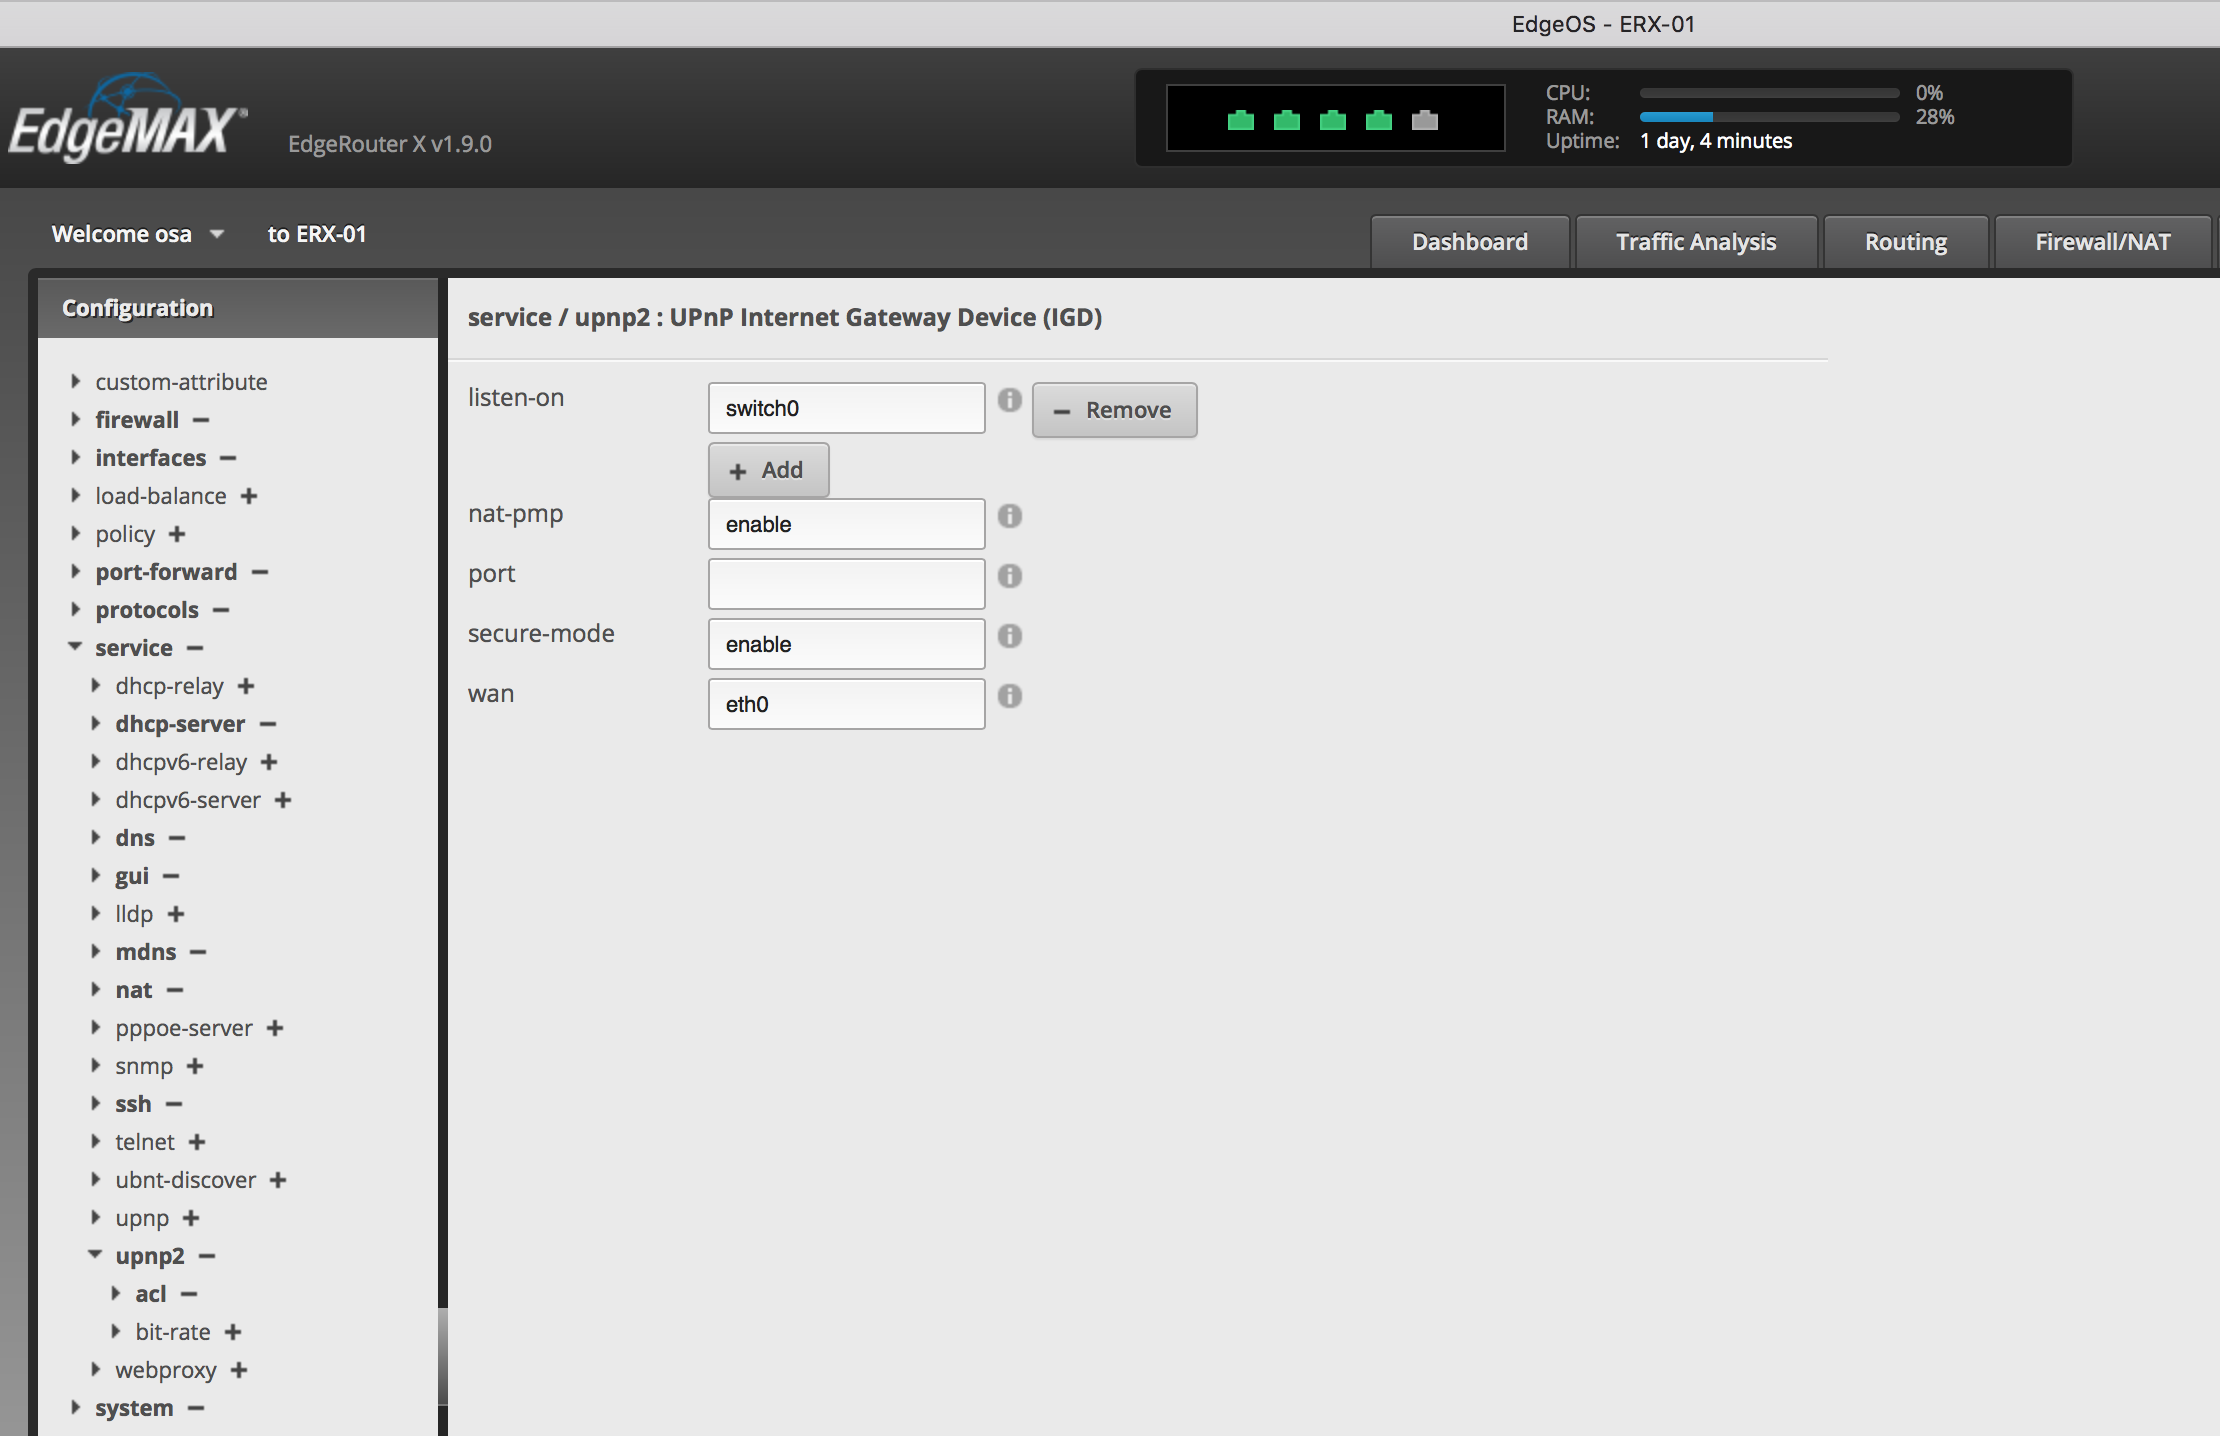Click the plus icon beside dhcpv6-server
Viewport: 2220px width, 1436px height.
point(283,800)
